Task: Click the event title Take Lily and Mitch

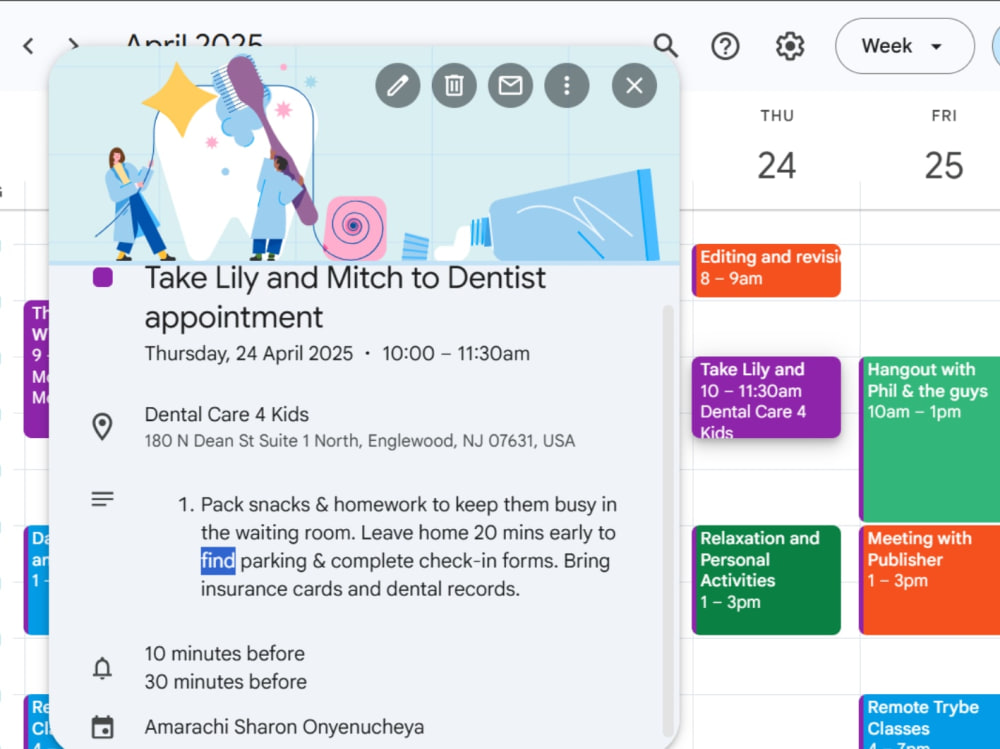Action: tap(345, 297)
